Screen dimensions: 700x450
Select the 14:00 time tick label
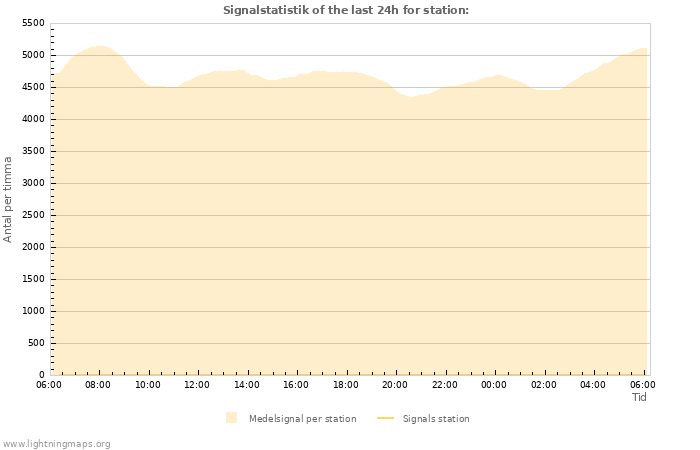[x=247, y=384]
